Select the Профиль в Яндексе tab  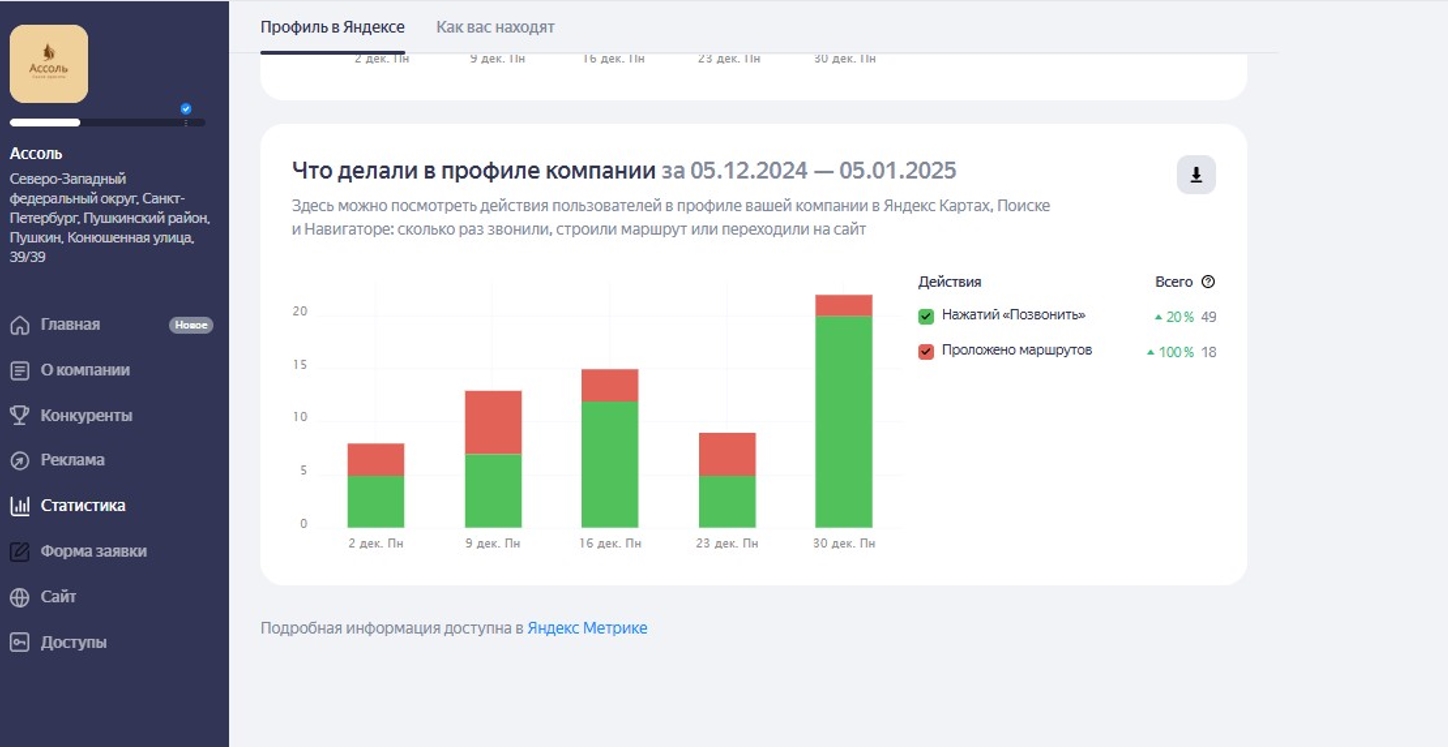point(333,27)
